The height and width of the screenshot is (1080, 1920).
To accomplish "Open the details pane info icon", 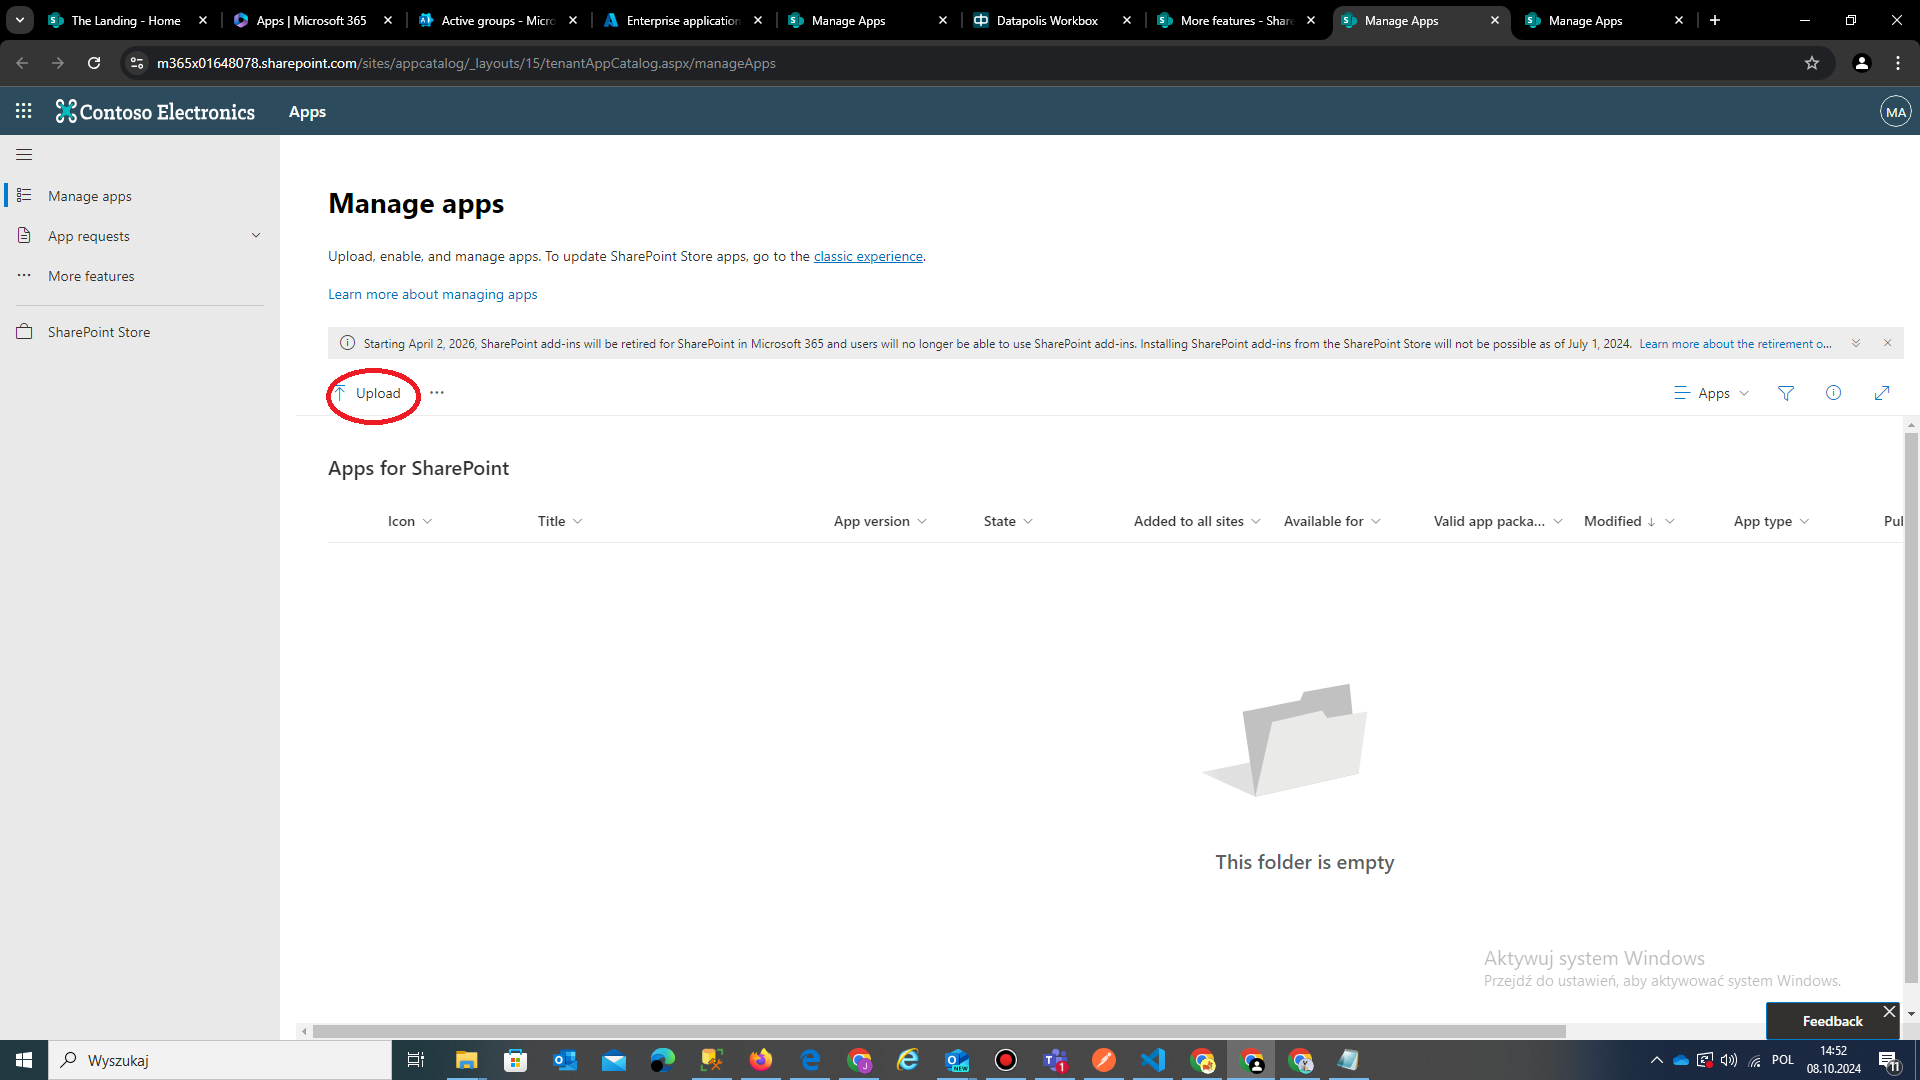I will click(x=1833, y=393).
